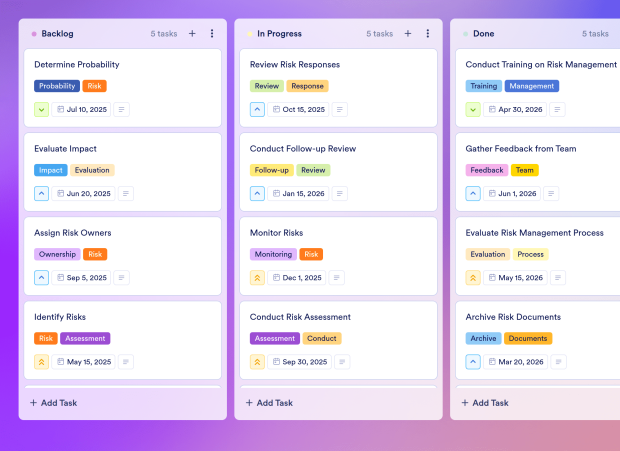This screenshot has height=451, width=620.
Task: Click the Done column title
Action: coord(484,34)
